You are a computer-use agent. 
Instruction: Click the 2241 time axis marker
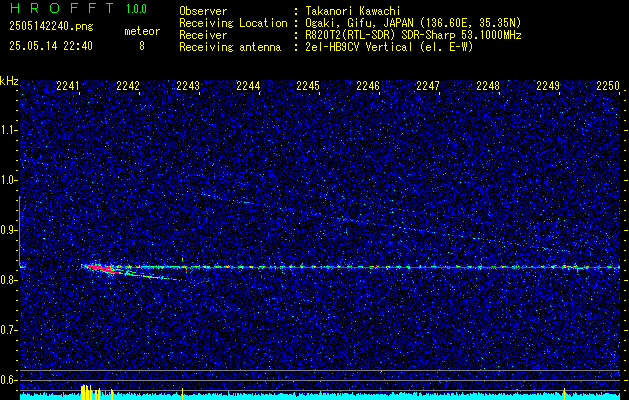(x=68, y=86)
